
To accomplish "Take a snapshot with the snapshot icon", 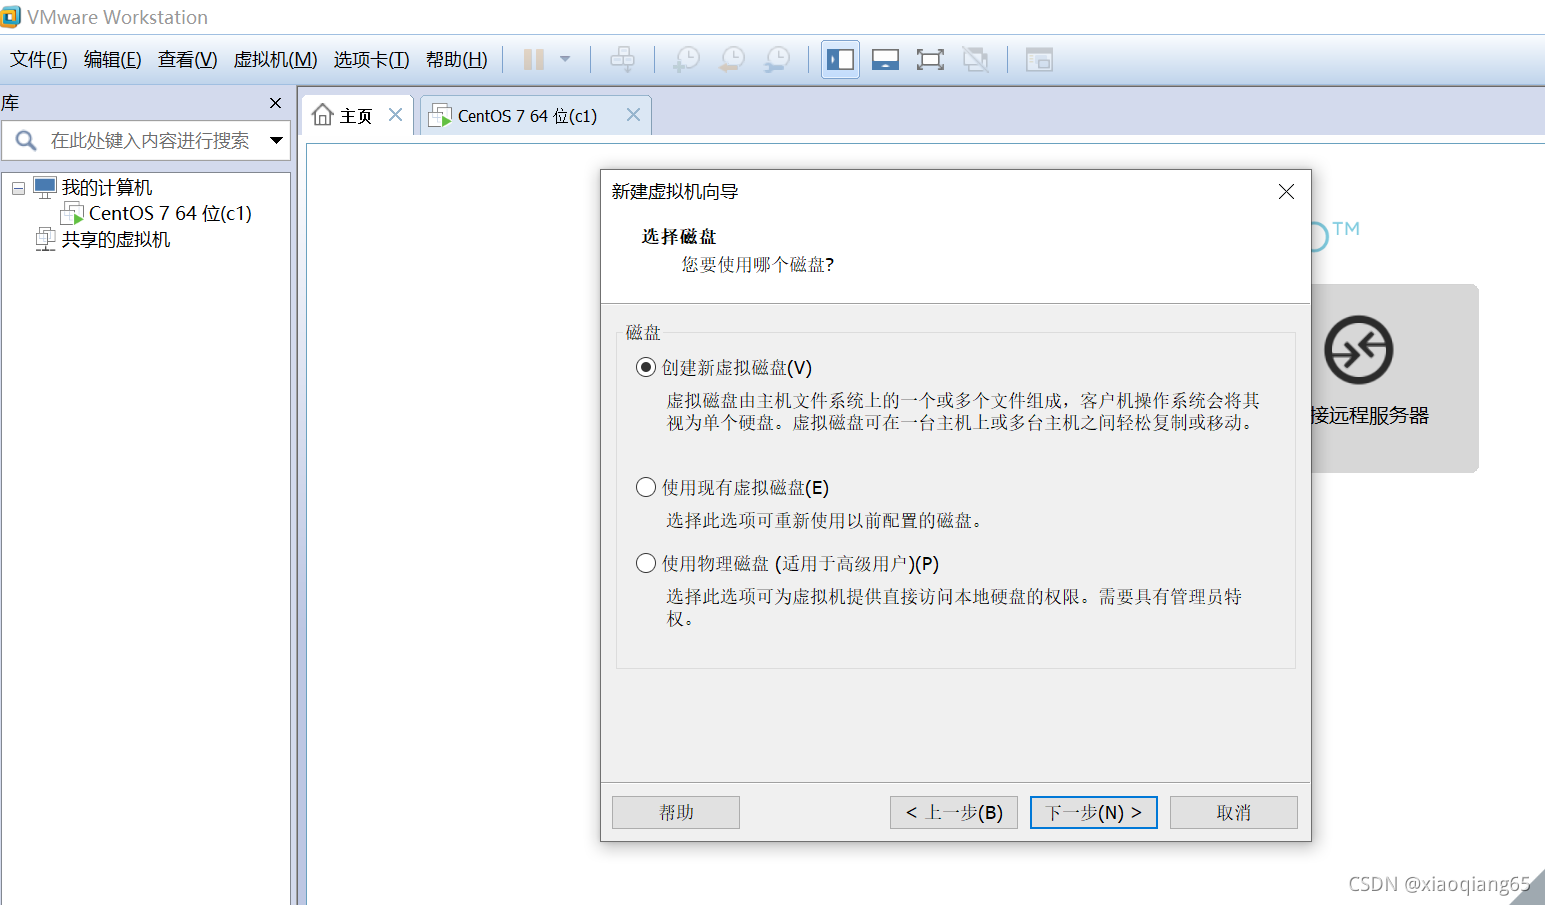I will [686, 60].
